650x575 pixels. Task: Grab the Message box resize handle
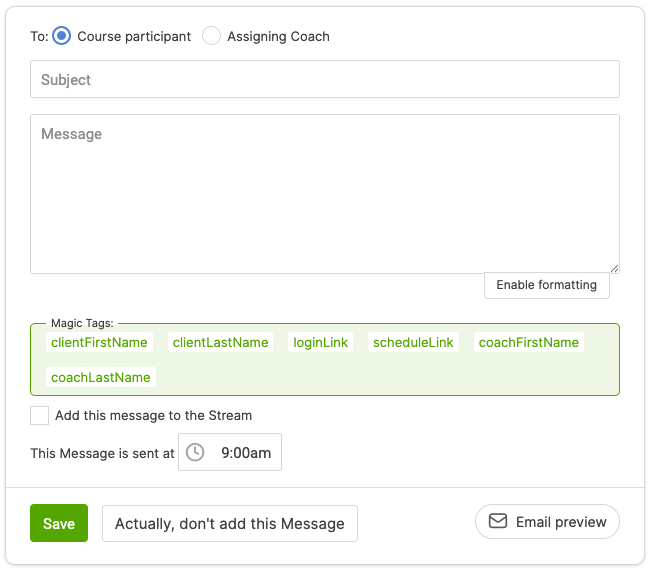pos(614,268)
